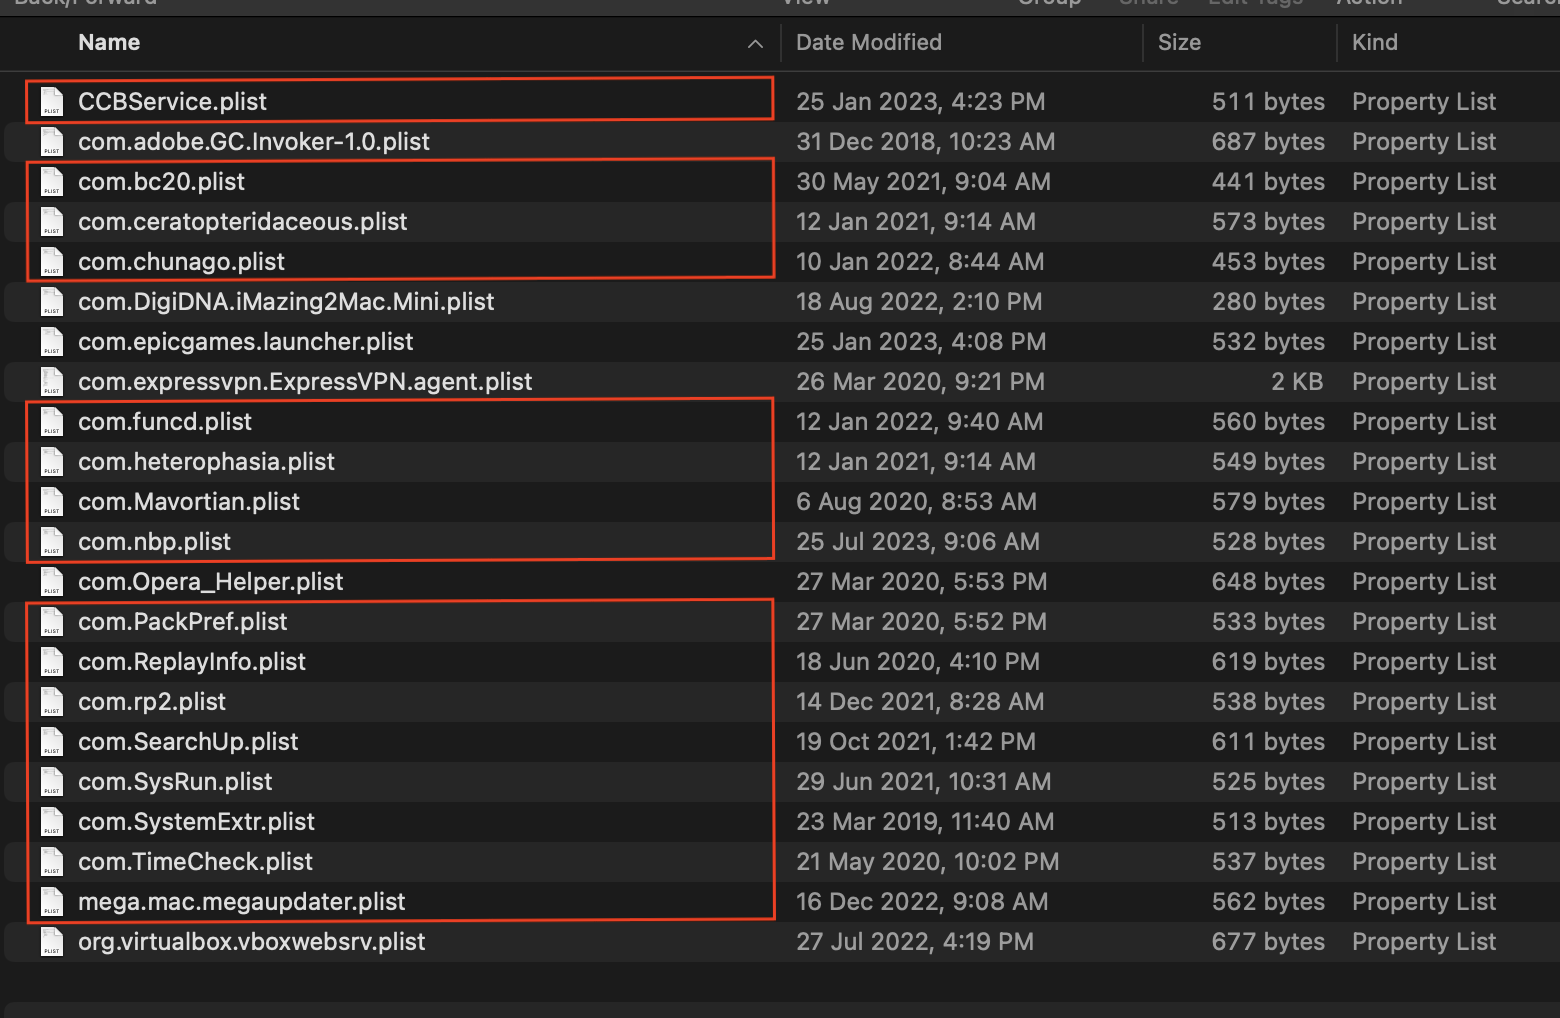Click the date 6 Aug 2020, 8:53 AM
This screenshot has height=1018, width=1560.
pyautogui.click(x=916, y=501)
